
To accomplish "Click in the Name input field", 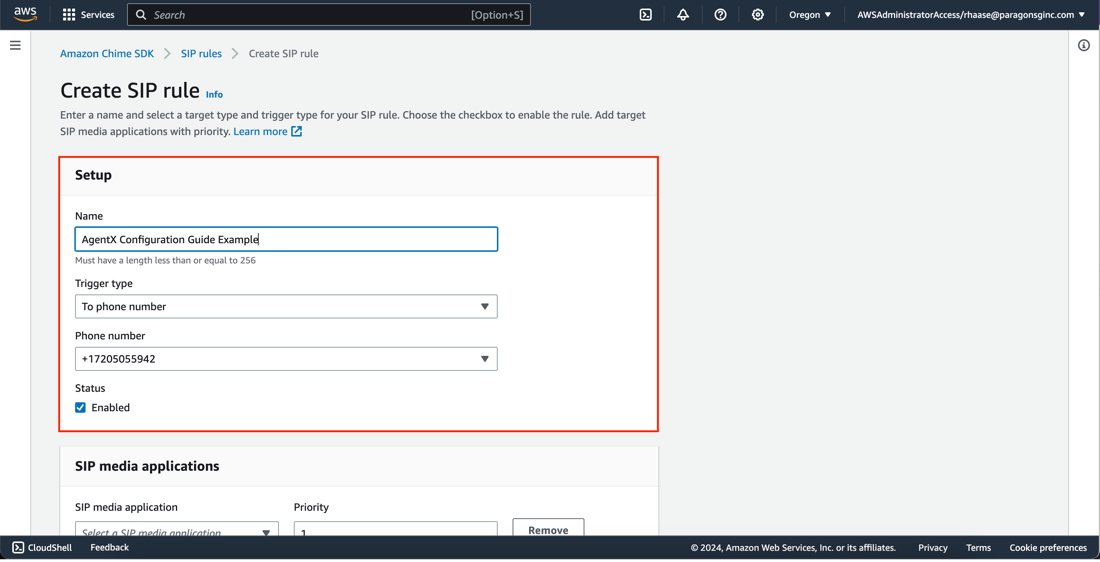I will tap(286, 239).
